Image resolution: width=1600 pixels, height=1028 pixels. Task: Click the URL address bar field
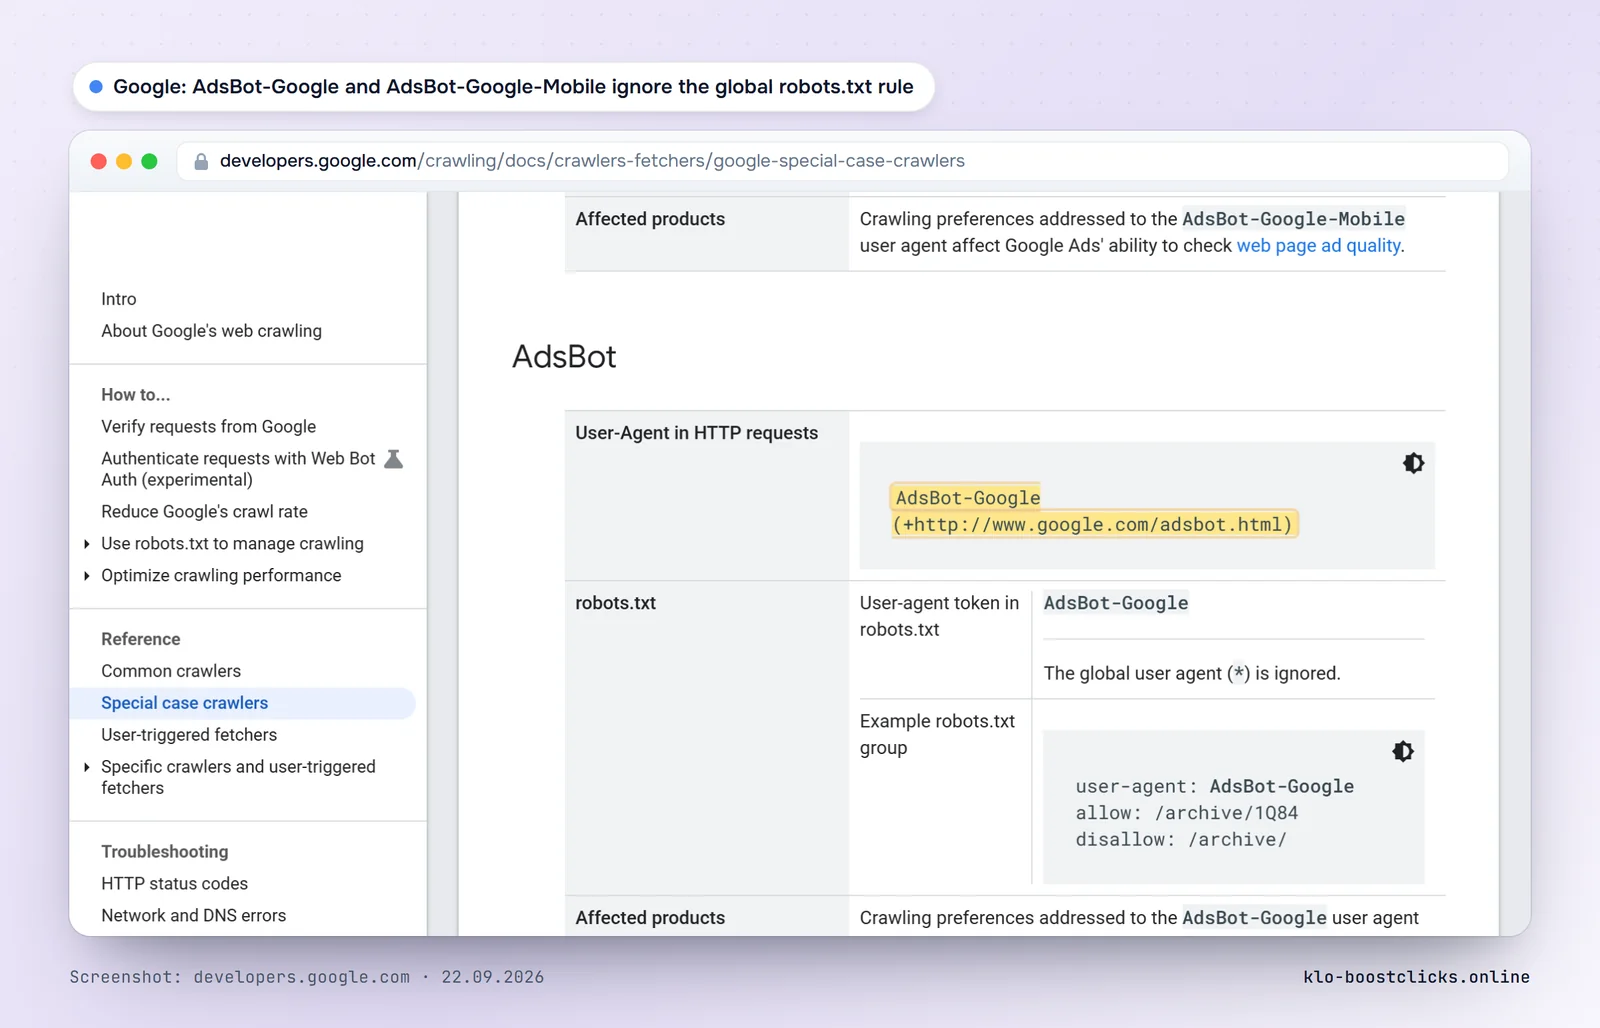pyautogui.click(x=842, y=161)
